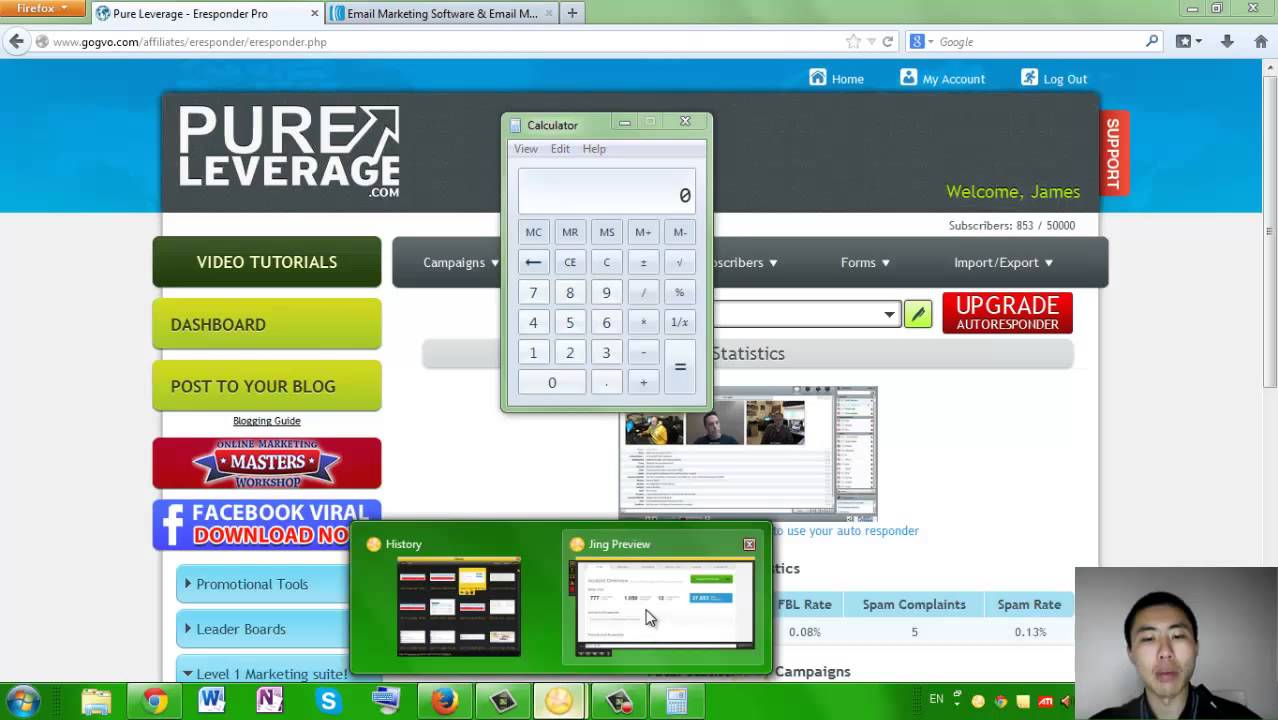The width and height of the screenshot is (1278, 720).
Task: Click the History window thumbnail preview
Action: pos(459,607)
